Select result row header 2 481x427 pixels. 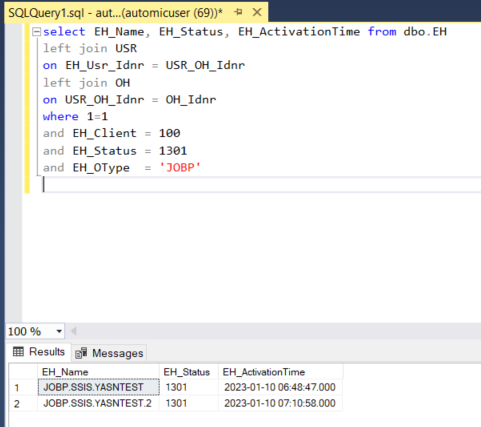(x=23, y=404)
